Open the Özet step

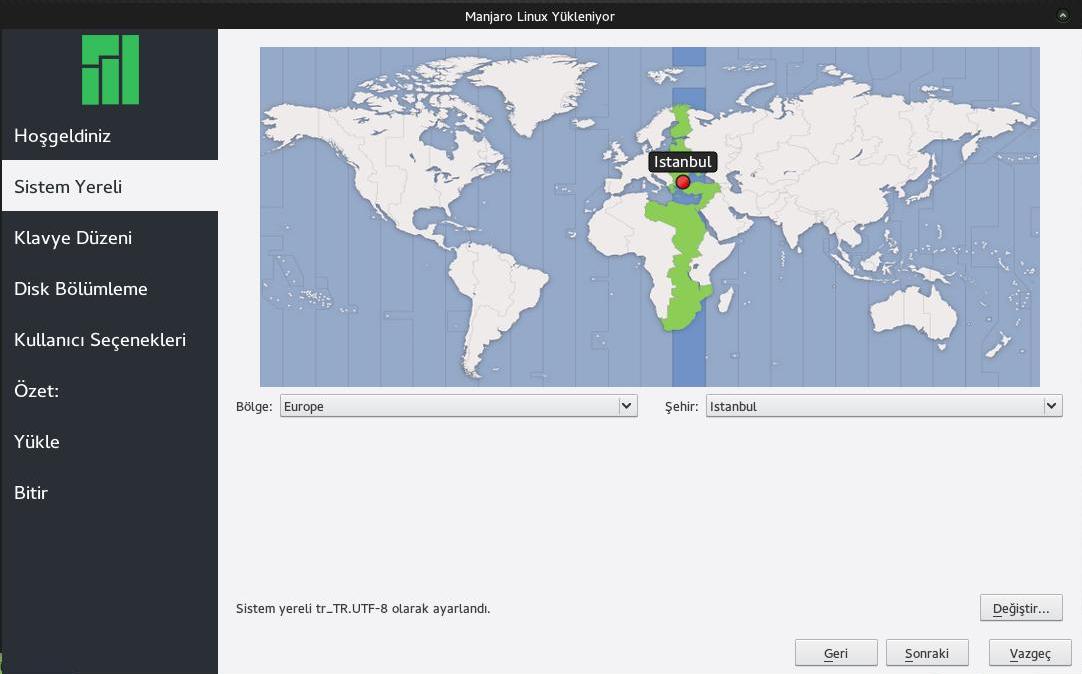[110, 390]
